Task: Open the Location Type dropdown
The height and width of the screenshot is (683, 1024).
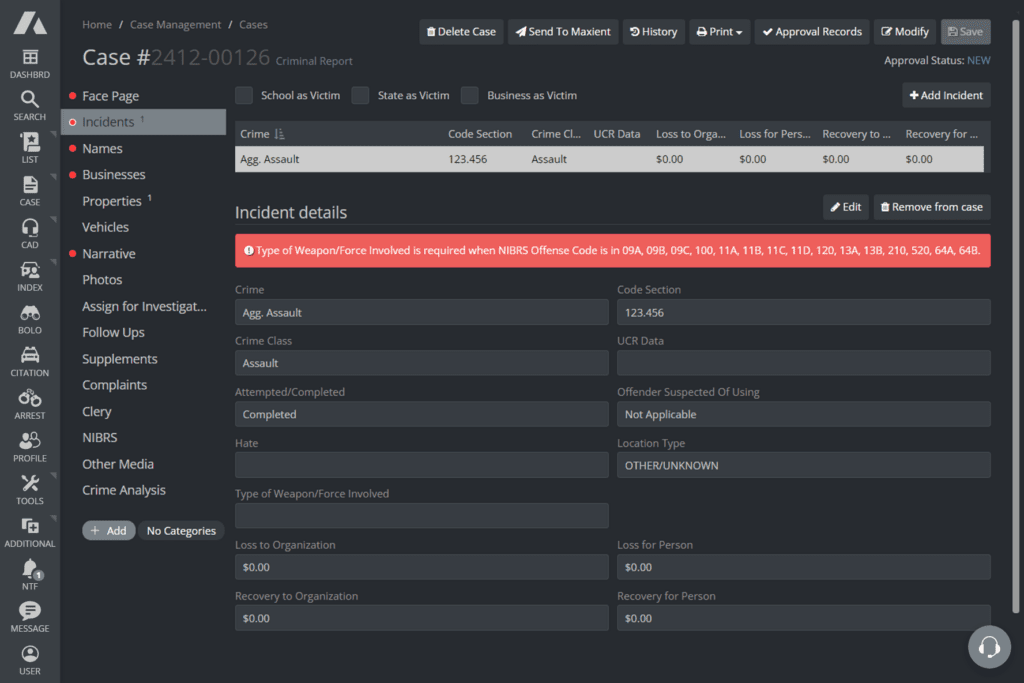Action: (x=801, y=464)
